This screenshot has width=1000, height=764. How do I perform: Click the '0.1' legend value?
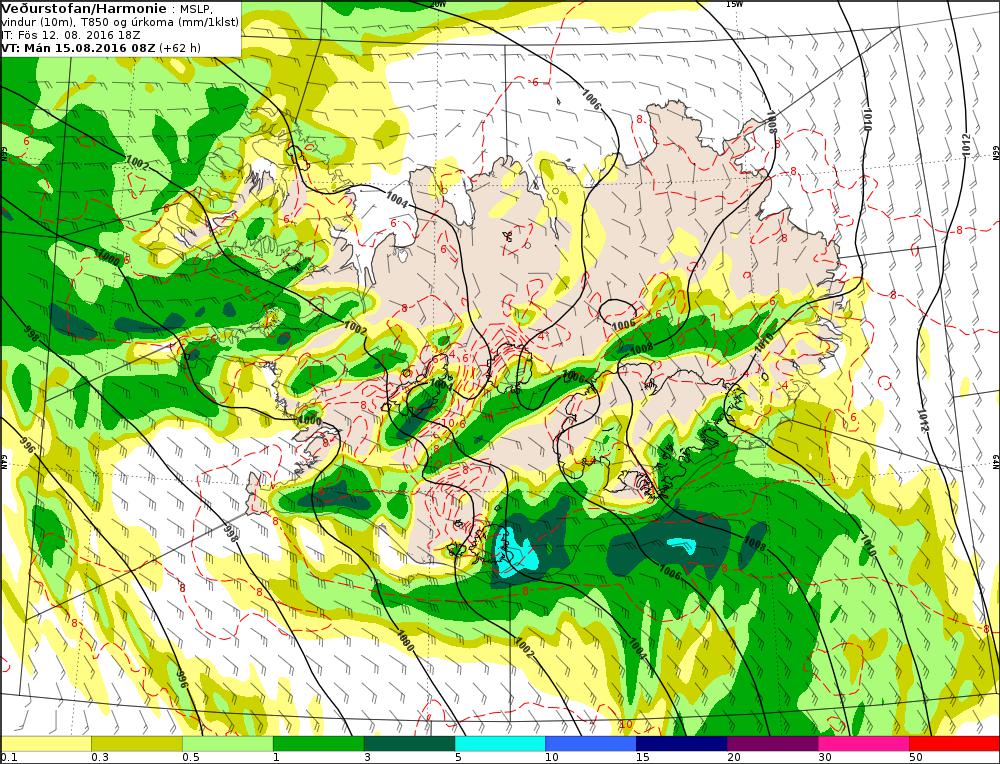(8, 757)
